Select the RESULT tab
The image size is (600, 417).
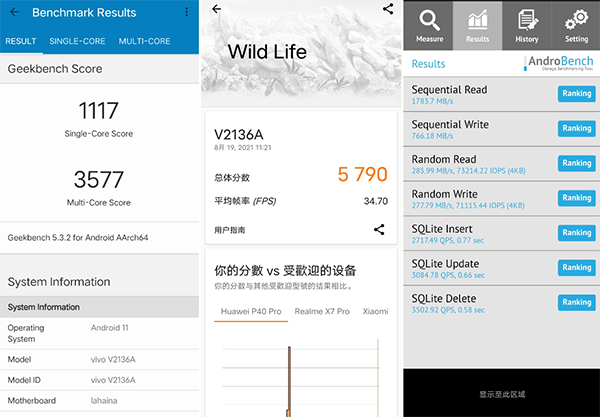[21, 41]
